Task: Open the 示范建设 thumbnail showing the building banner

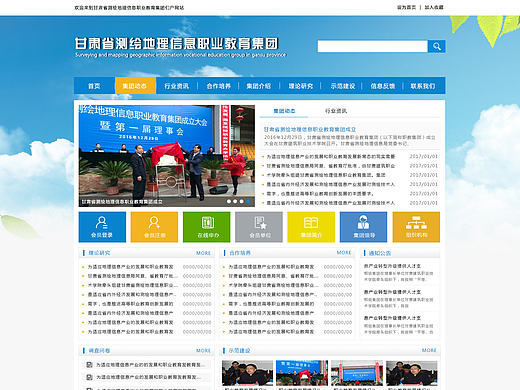Action: 357,373
